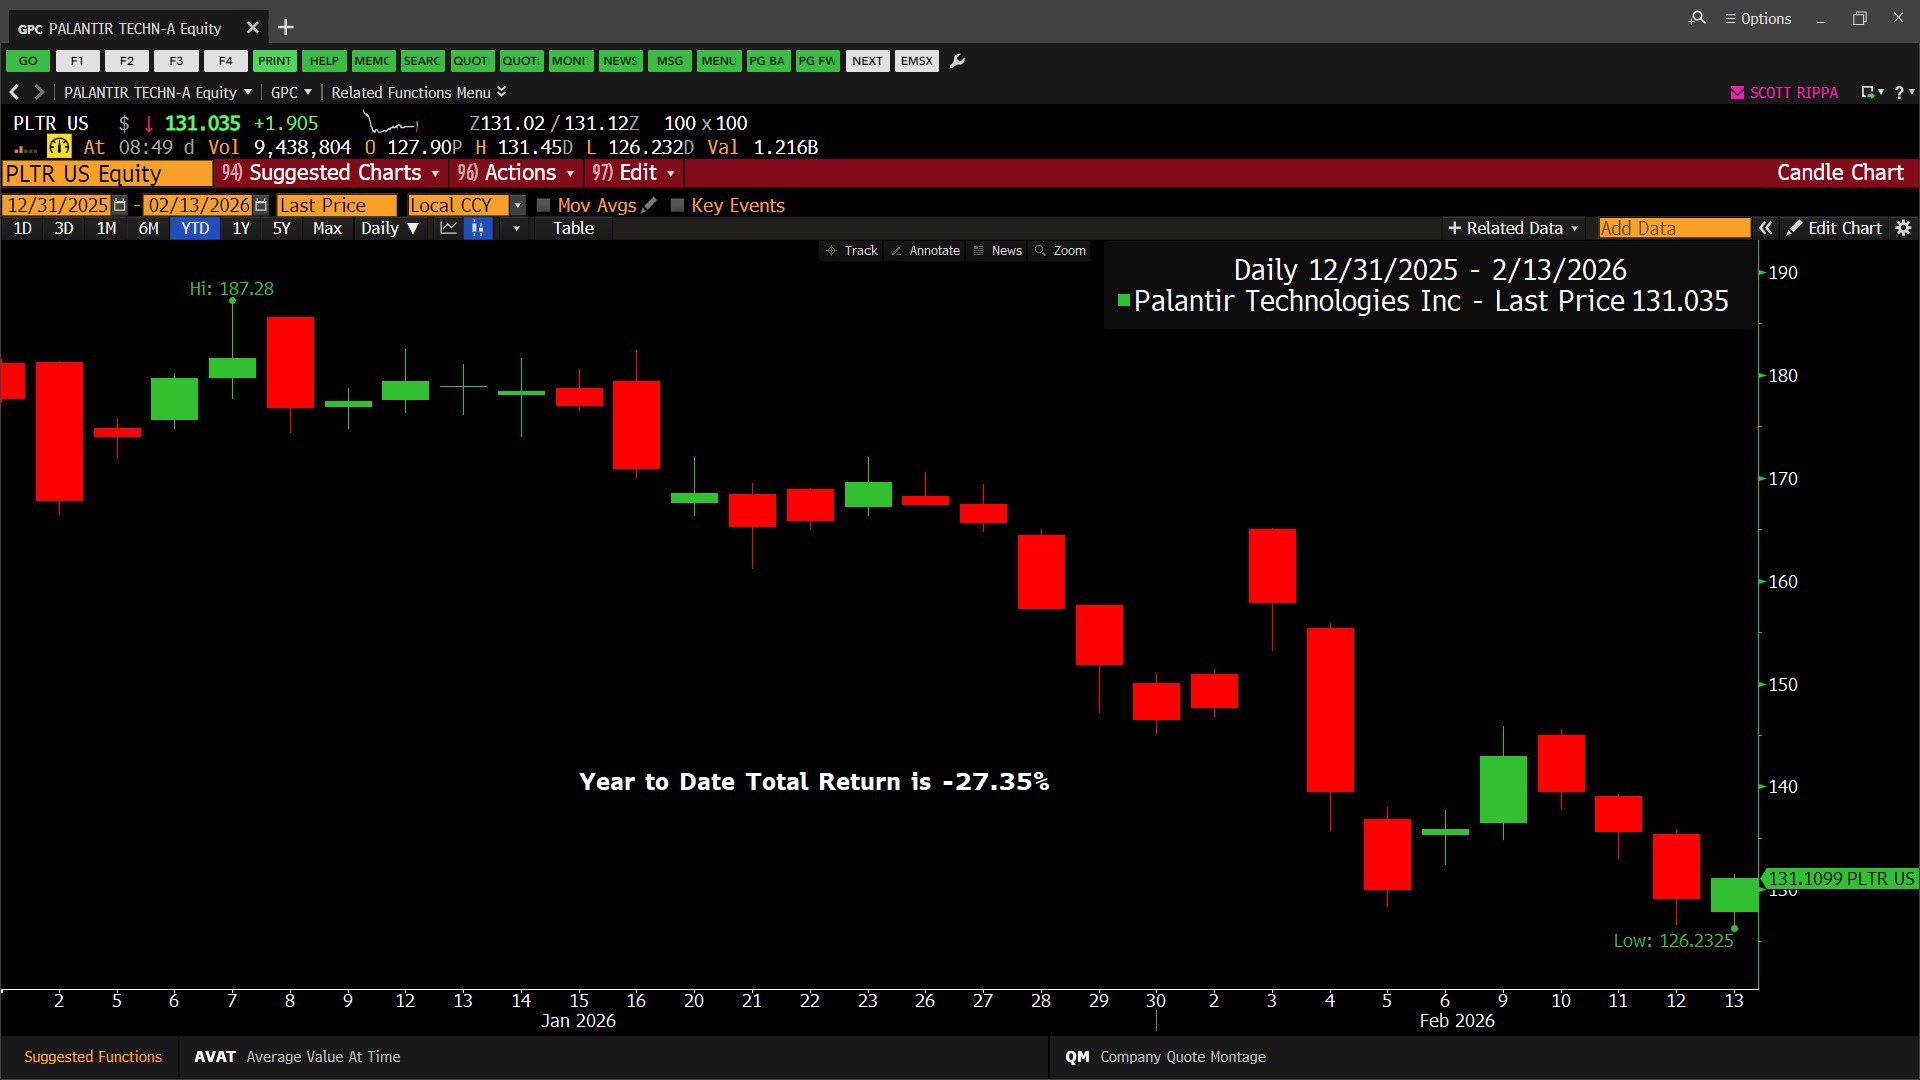This screenshot has height=1080, width=1920.
Task: Open the Daily periodicity dropdown
Action: (389, 228)
